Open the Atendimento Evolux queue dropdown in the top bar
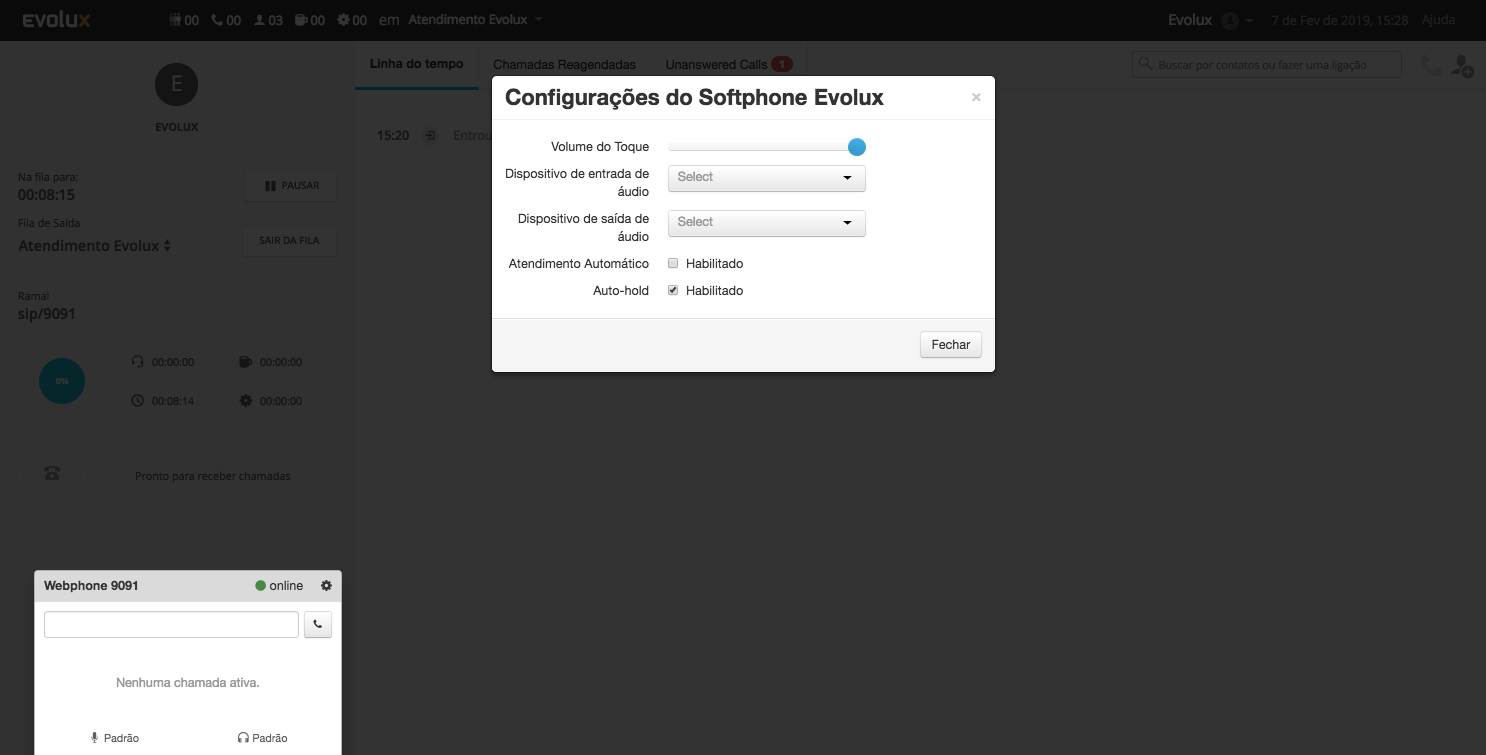The width and height of the screenshot is (1486, 755). 476,20
